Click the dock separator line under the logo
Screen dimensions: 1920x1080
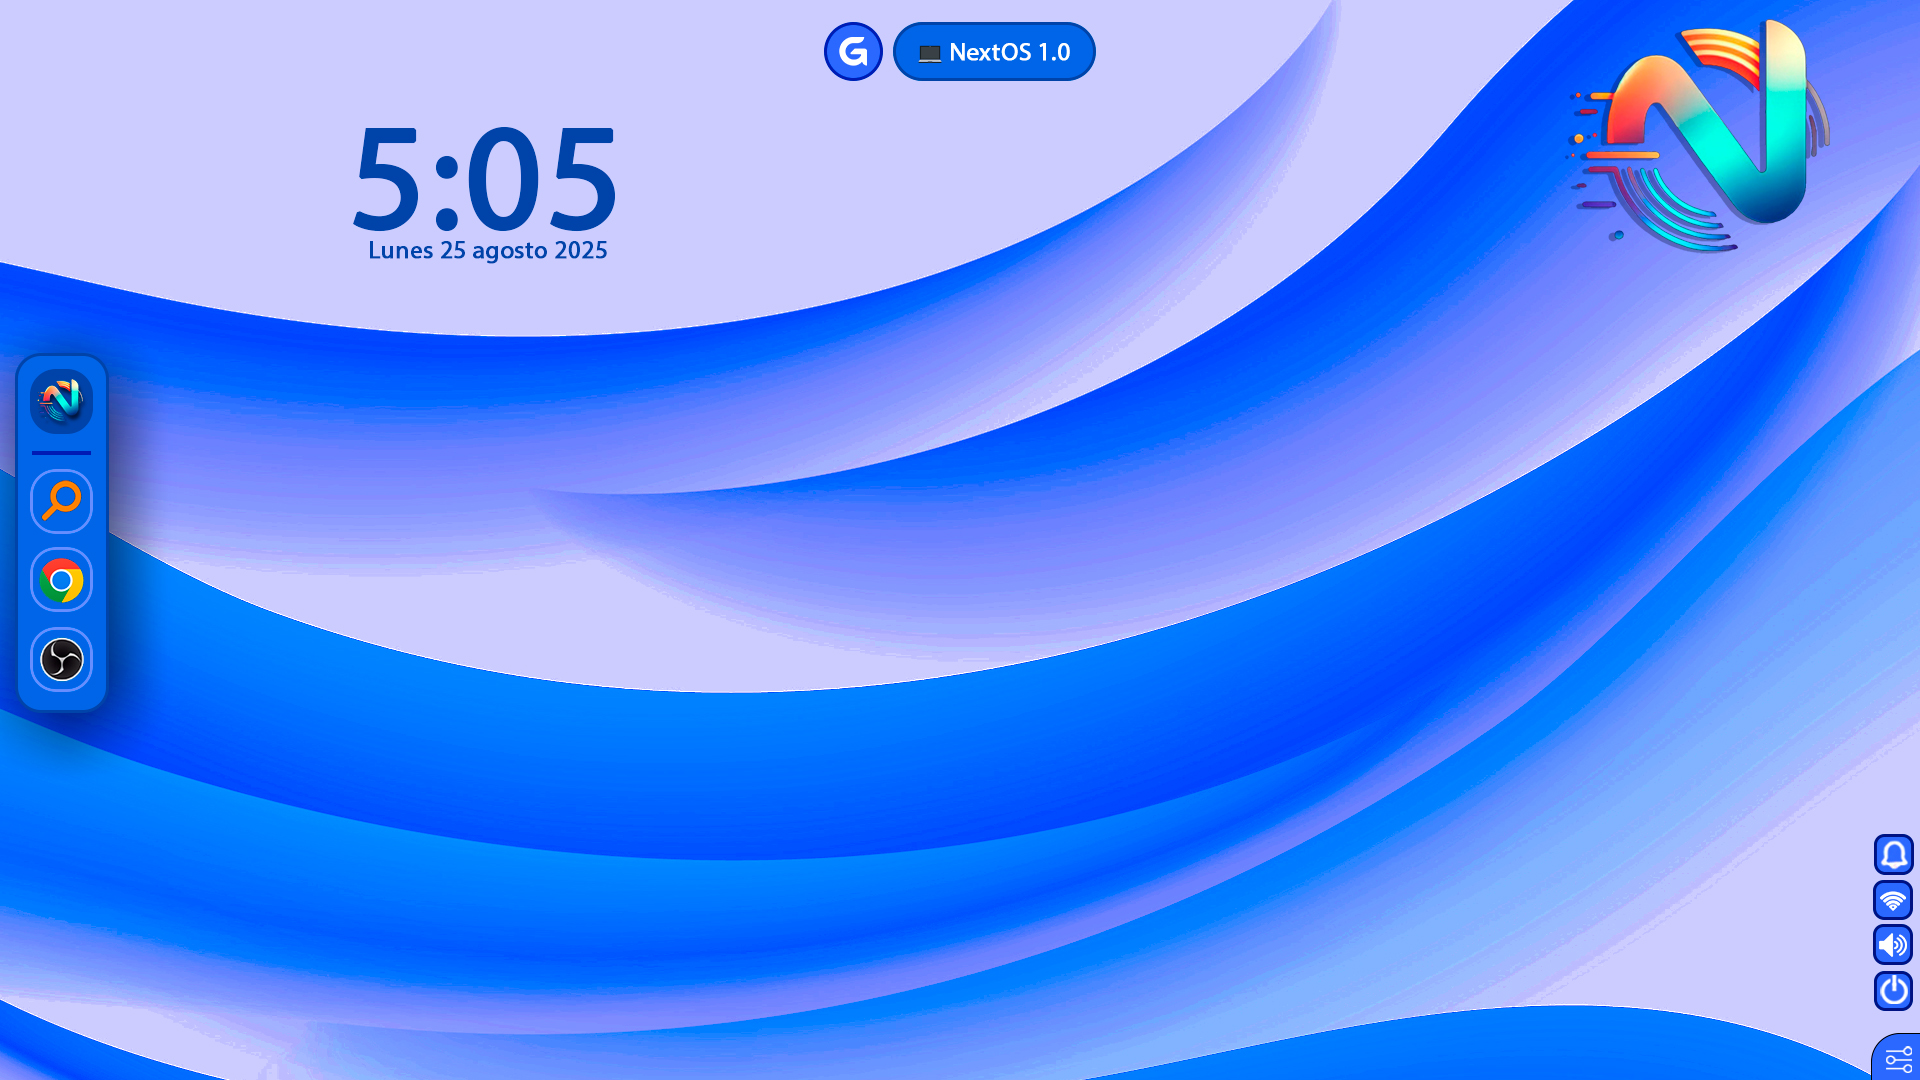61,453
